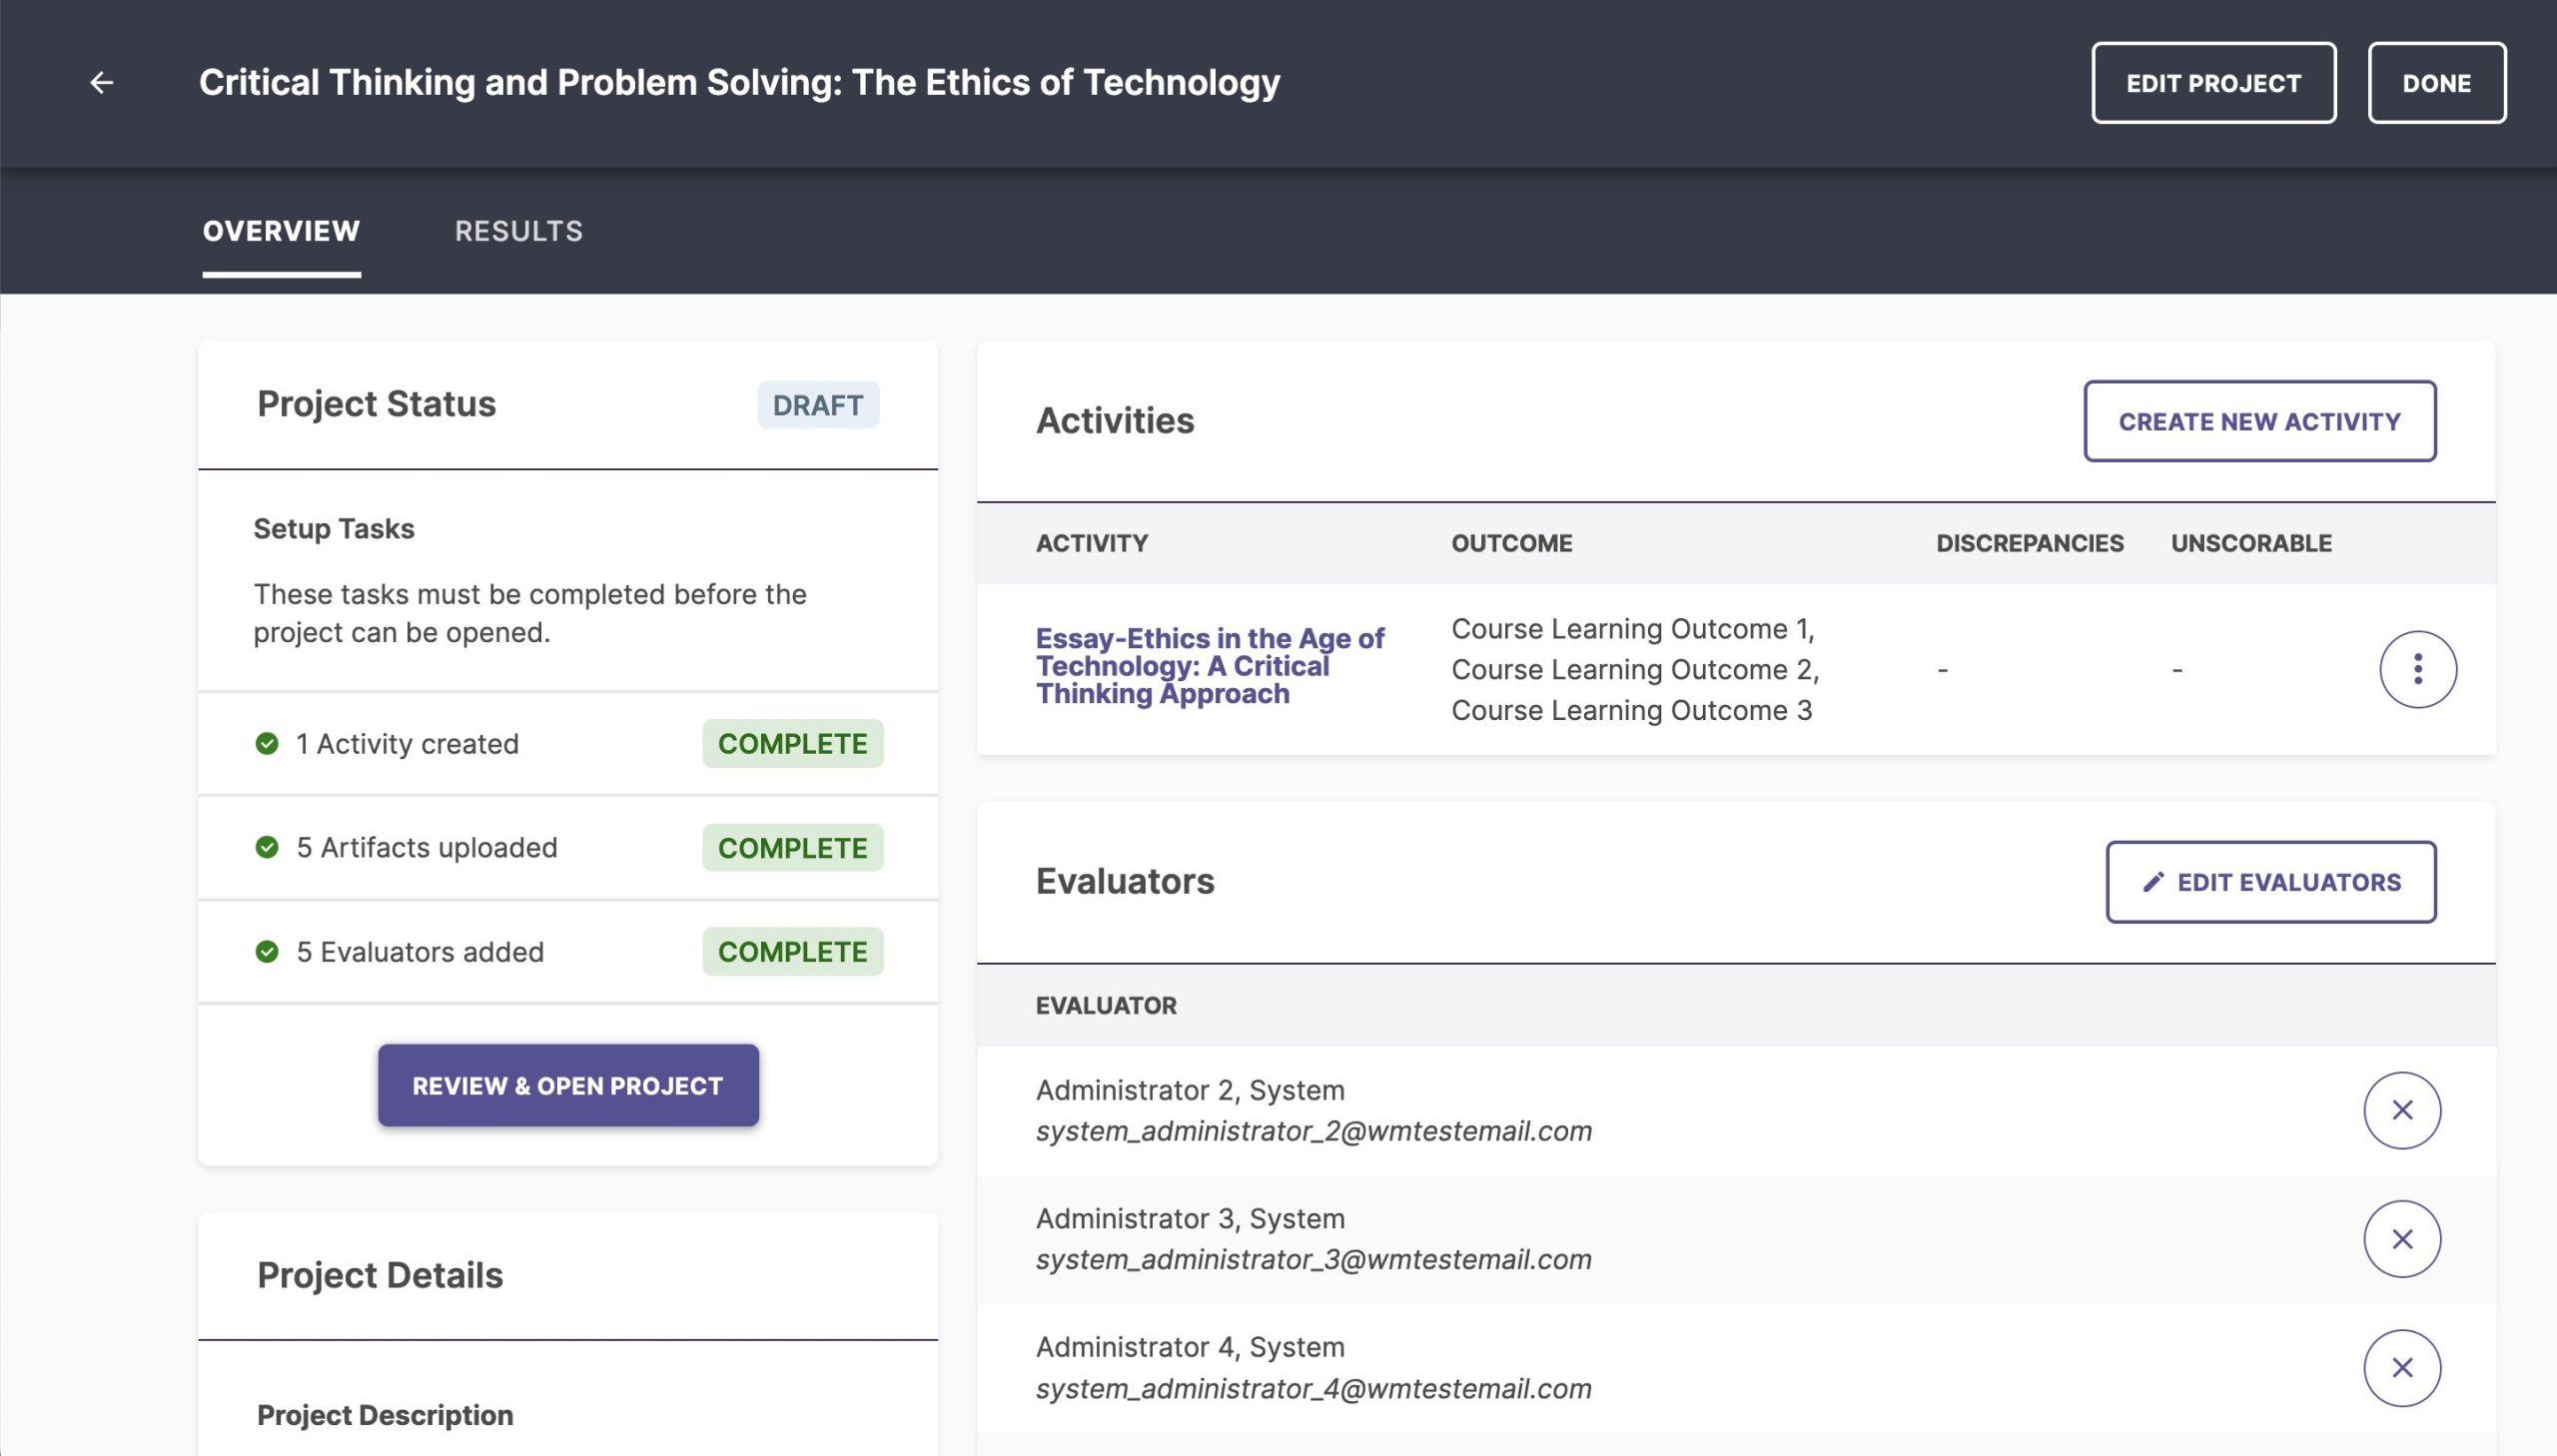Click the email system_administrator_2@wmtestemail.com
The height and width of the screenshot is (1456, 2557).
(1313, 1131)
